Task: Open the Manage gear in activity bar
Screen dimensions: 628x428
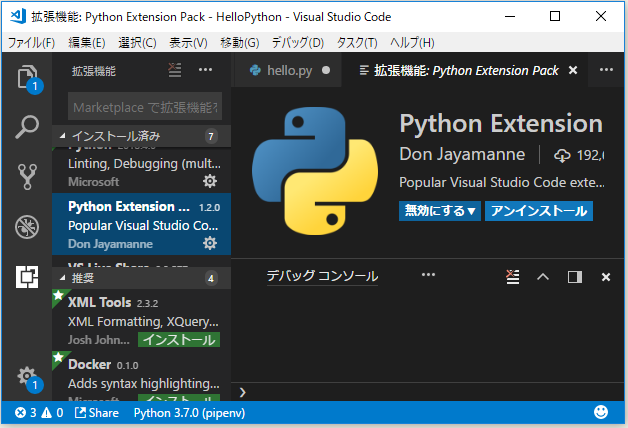Action: 27,376
